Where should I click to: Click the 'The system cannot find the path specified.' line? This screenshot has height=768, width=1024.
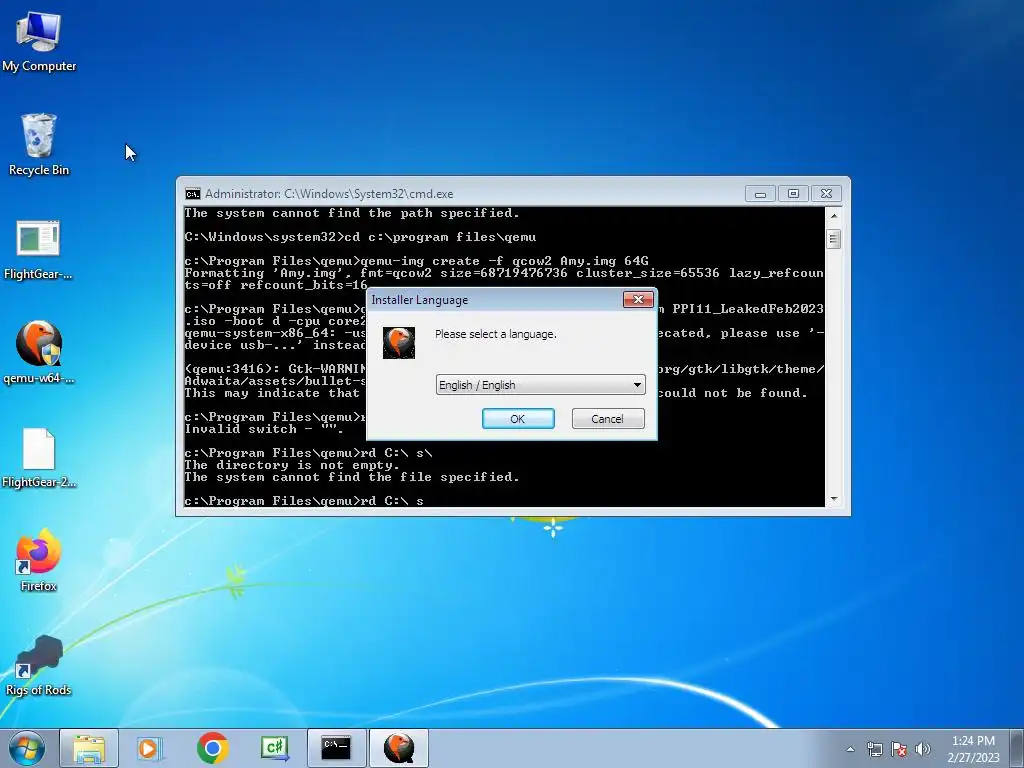[x=352, y=213]
